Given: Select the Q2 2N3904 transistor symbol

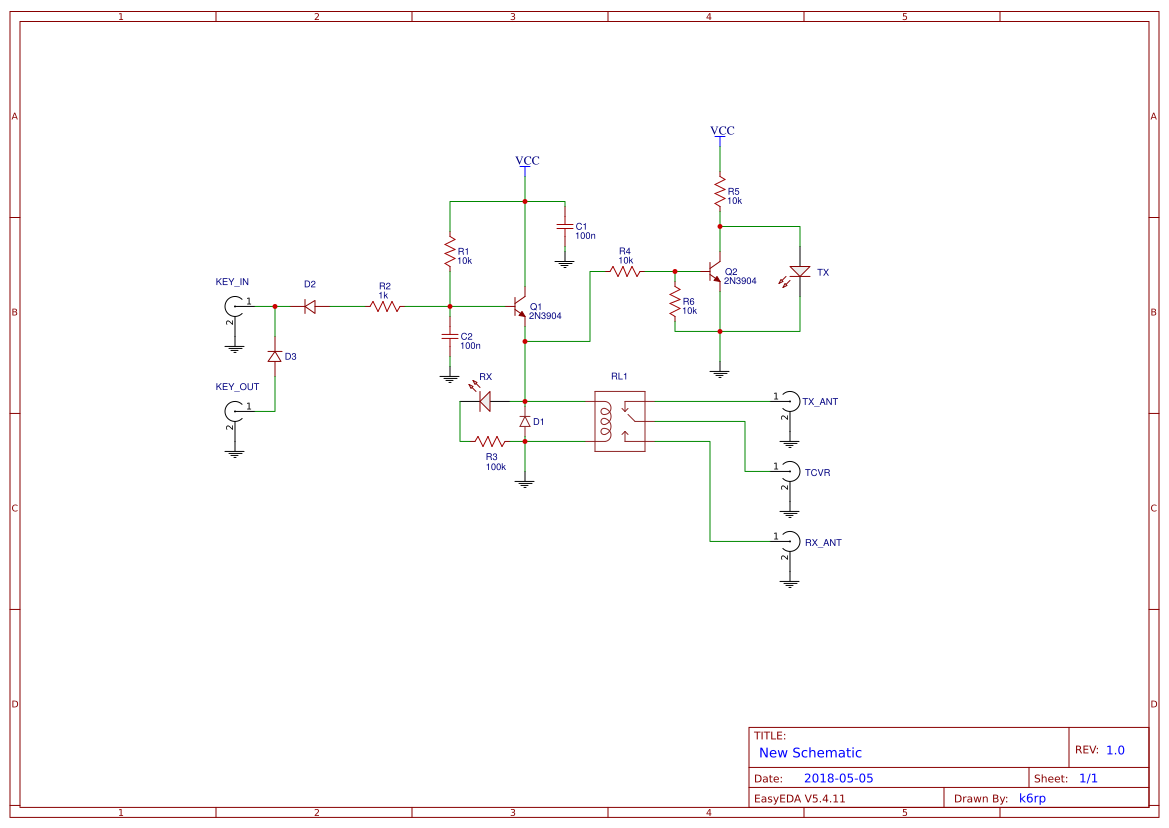Looking at the screenshot, I should pos(712,272).
